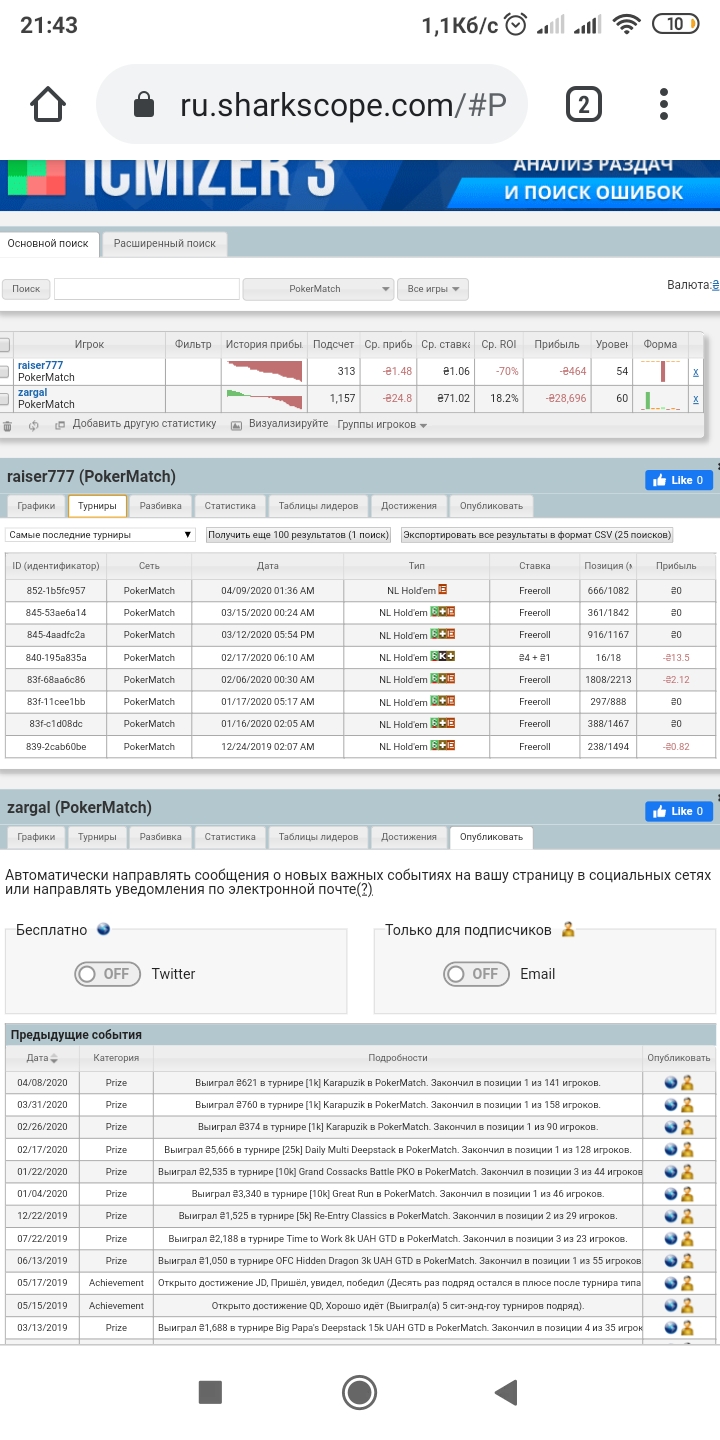The image size is (720, 1440).
Task: Open zargal Опубликовать tab
Action: [x=491, y=837]
